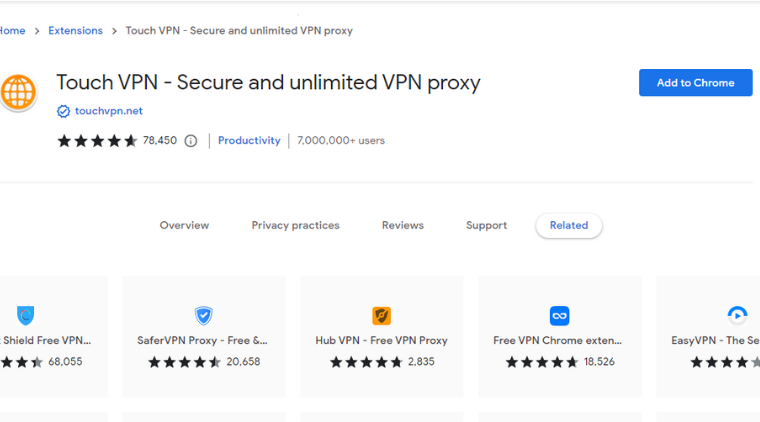Open SaferVPN Proxy extension card title
Screen dimensions: 760x422
click(x=202, y=341)
